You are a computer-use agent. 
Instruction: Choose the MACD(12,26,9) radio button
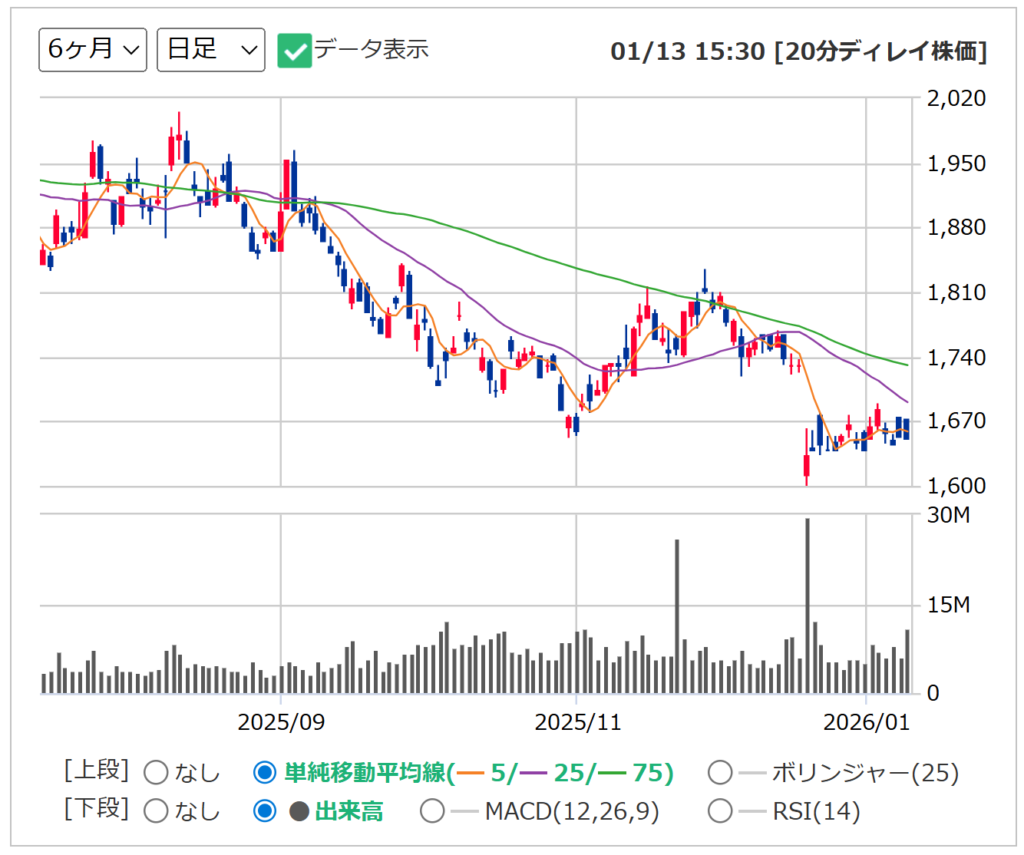pos(432,811)
